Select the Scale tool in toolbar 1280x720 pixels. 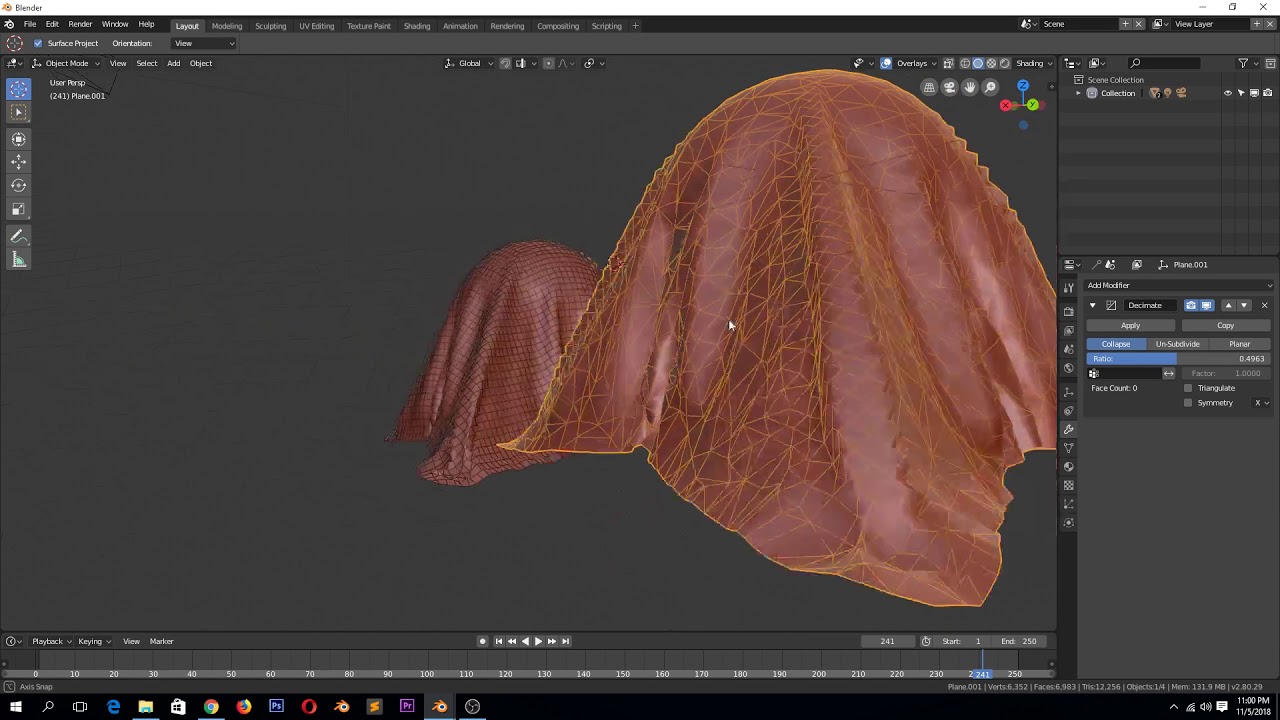pyautogui.click(x=18, y=209)
